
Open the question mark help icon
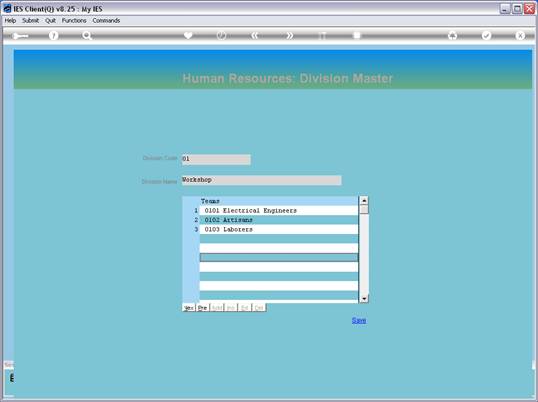pyautogui.click(x=53, y=36)
